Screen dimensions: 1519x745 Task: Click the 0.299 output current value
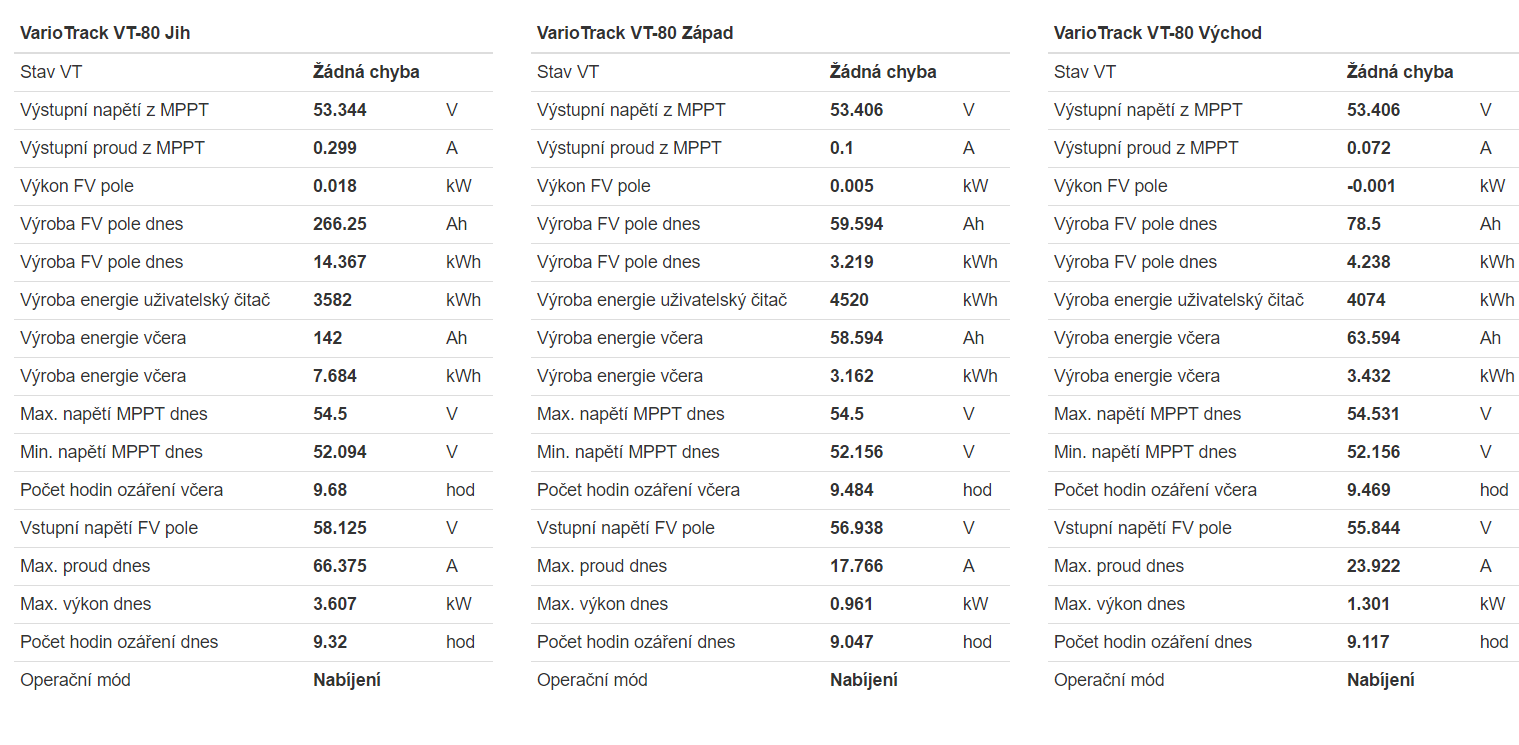335,148
